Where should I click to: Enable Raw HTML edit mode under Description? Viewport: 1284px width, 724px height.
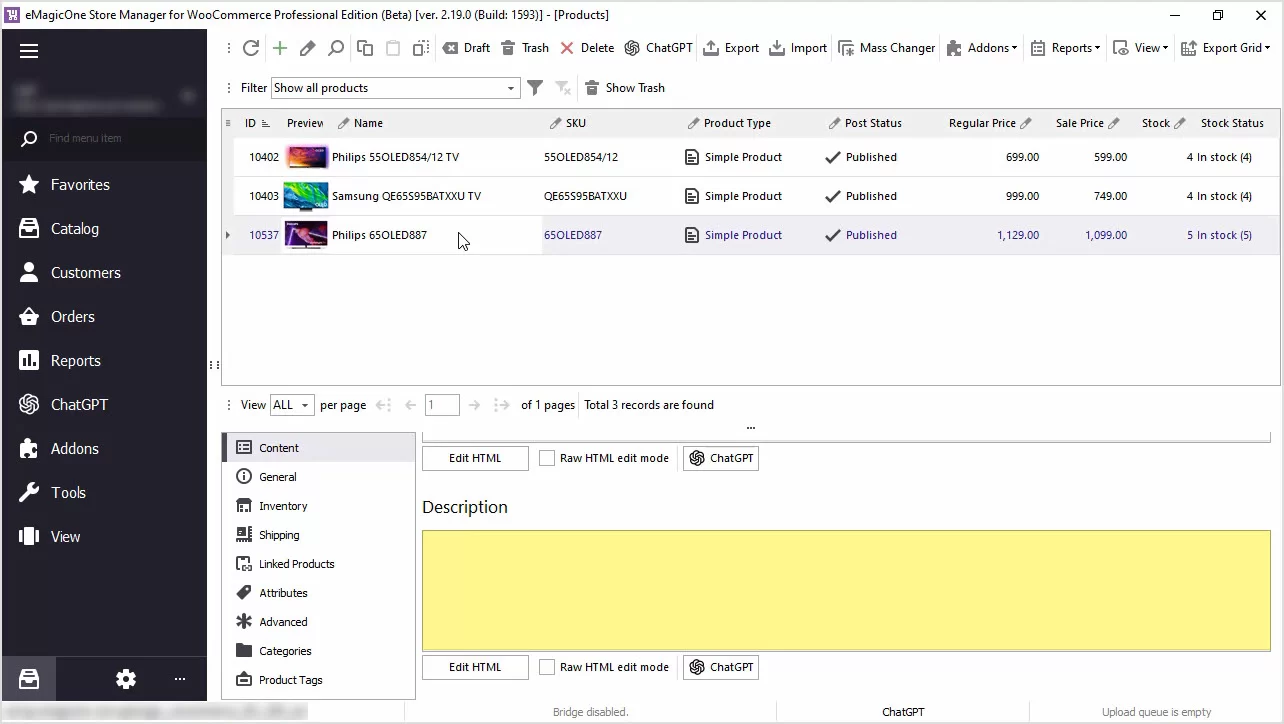pyautogui.click(x=547, y=667)
